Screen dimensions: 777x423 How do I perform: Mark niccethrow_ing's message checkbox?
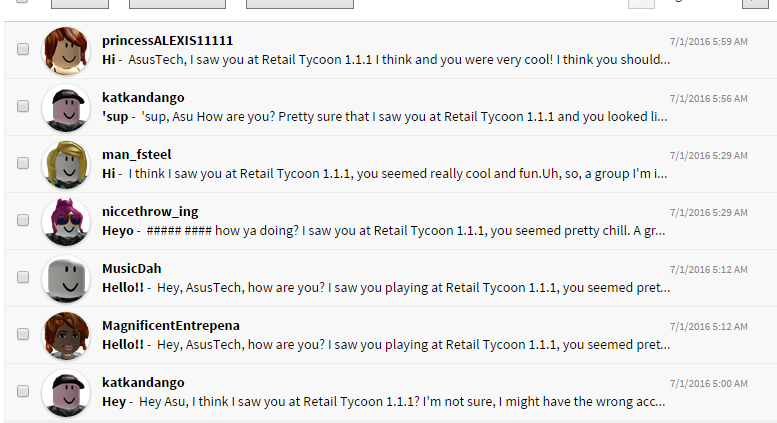pyautogui.click(x=23, y=220)
